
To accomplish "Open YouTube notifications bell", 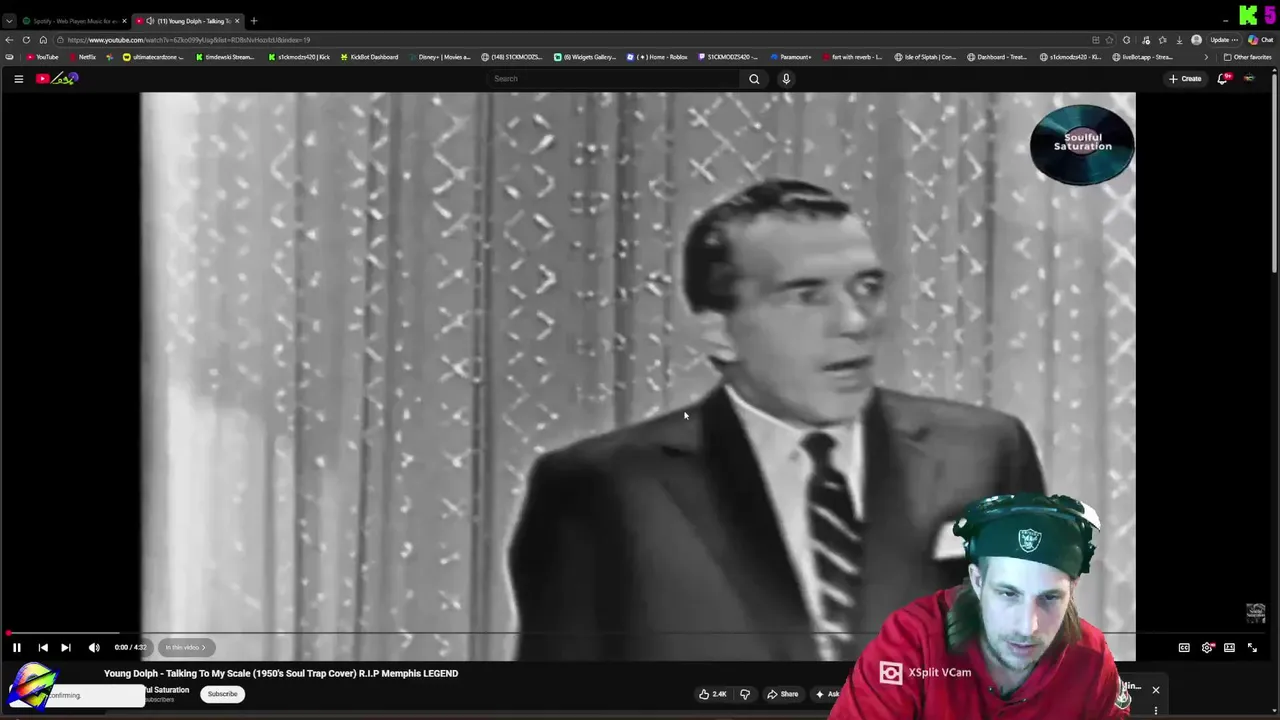I will click(1222, 79).
